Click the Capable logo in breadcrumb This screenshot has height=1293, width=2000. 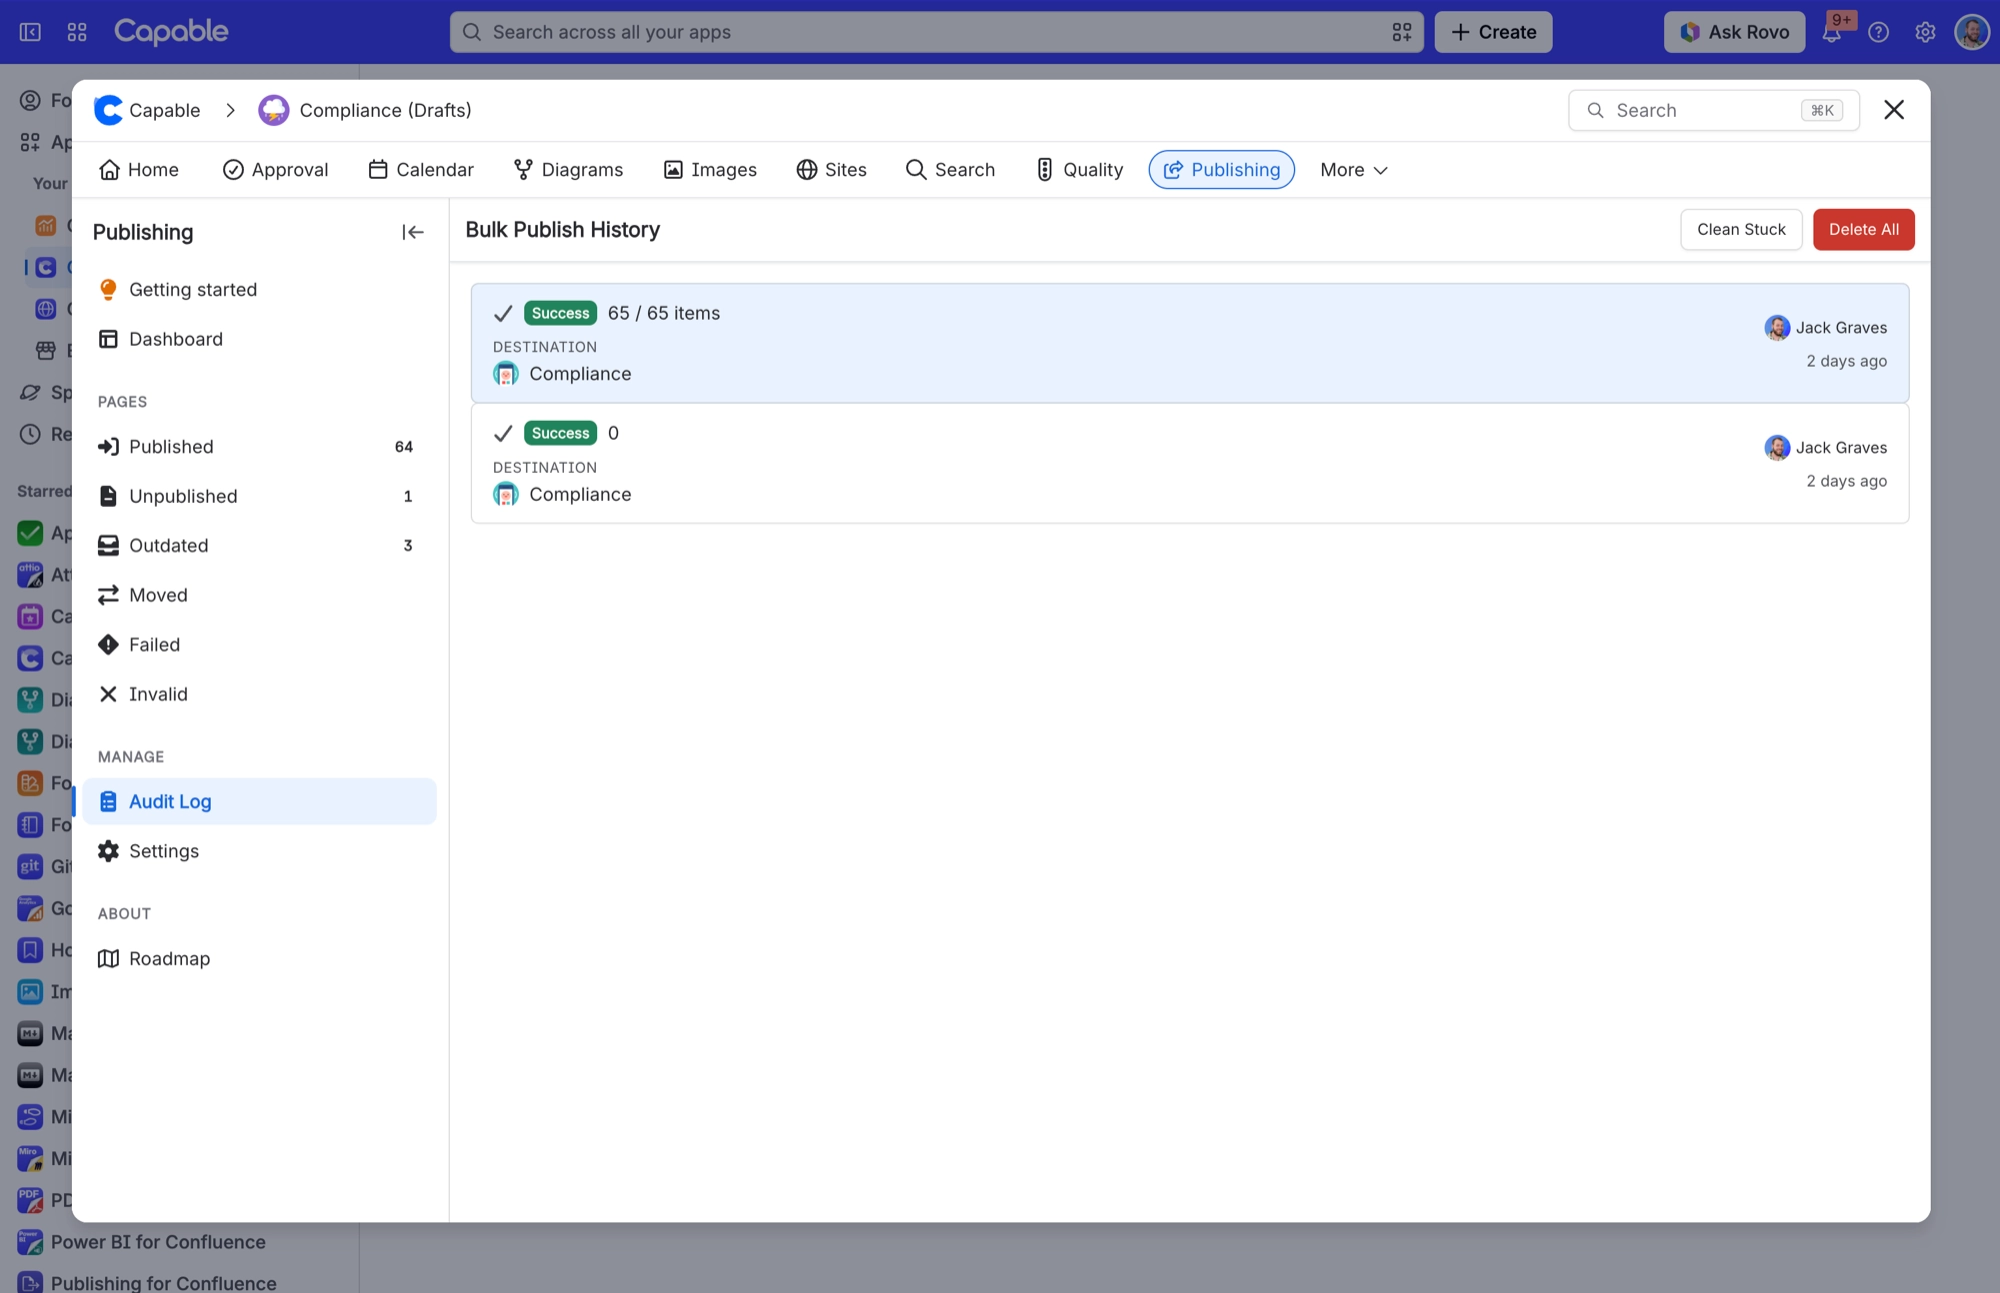[x=107, y=110]
